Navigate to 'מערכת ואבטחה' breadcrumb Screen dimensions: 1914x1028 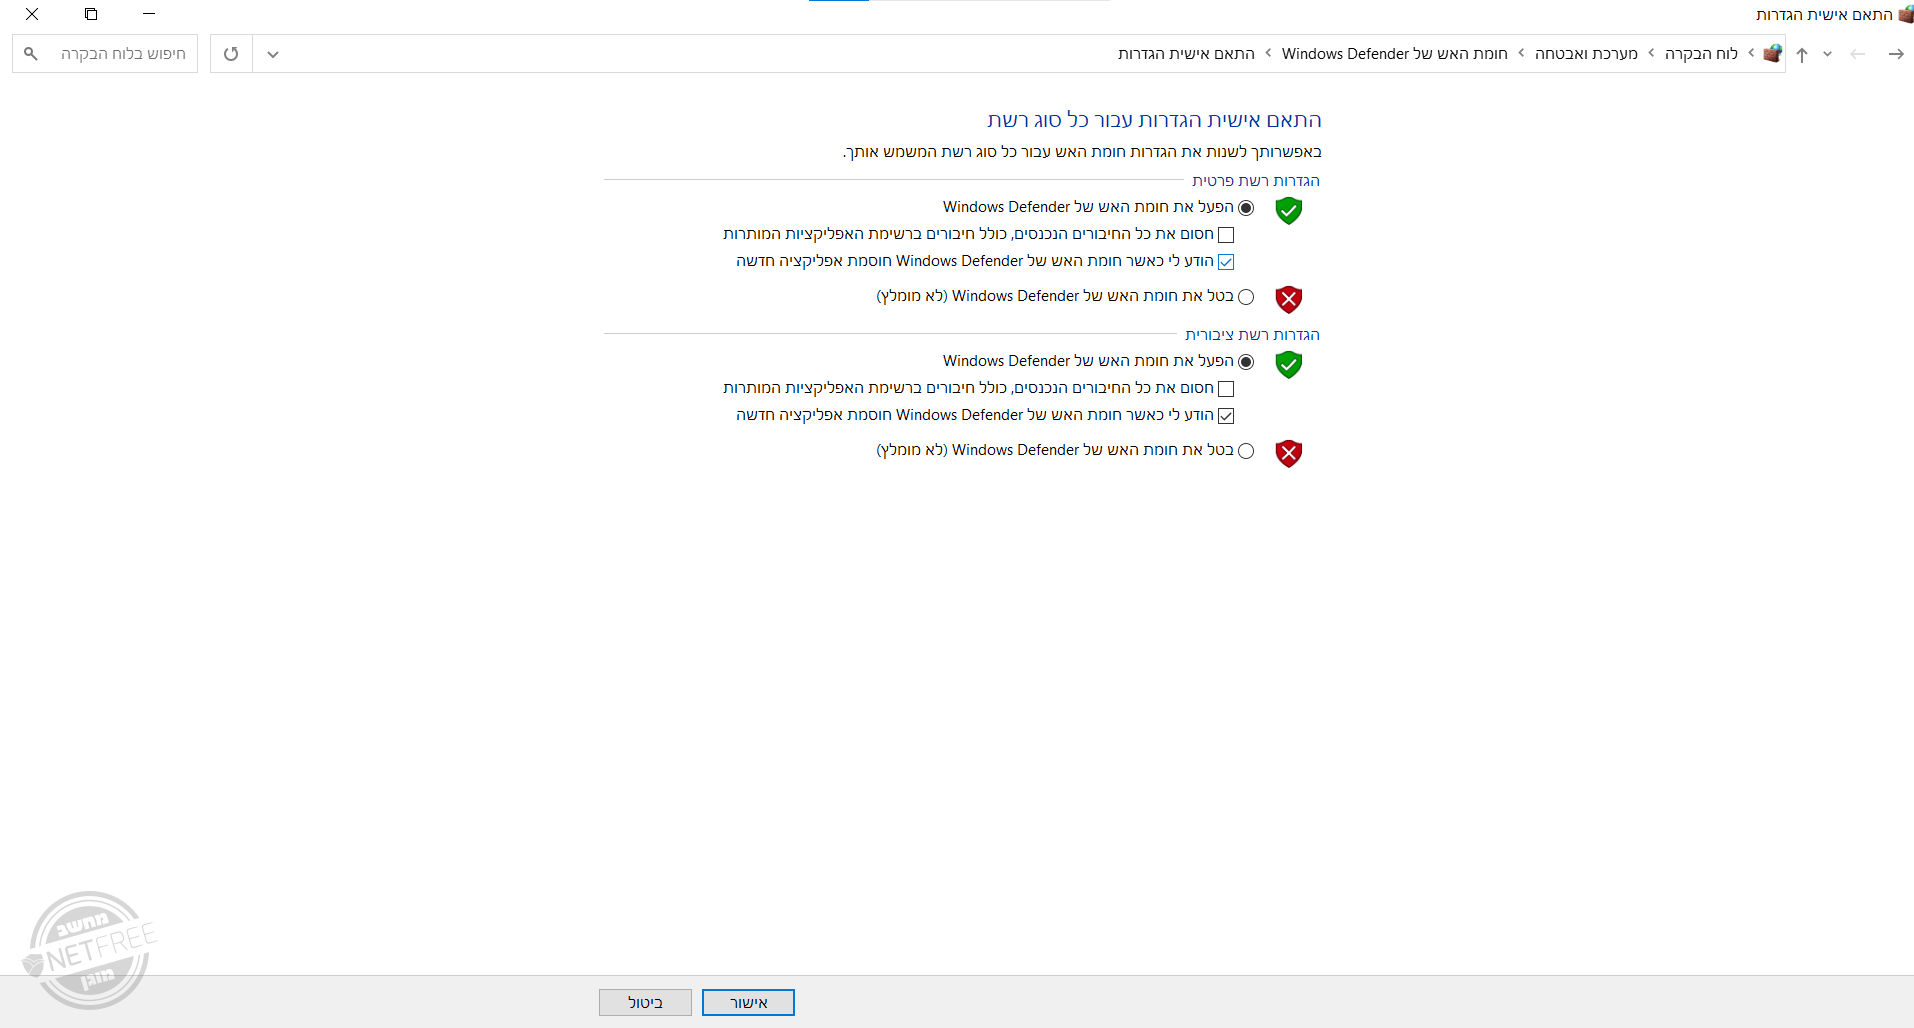(1586, 54)
